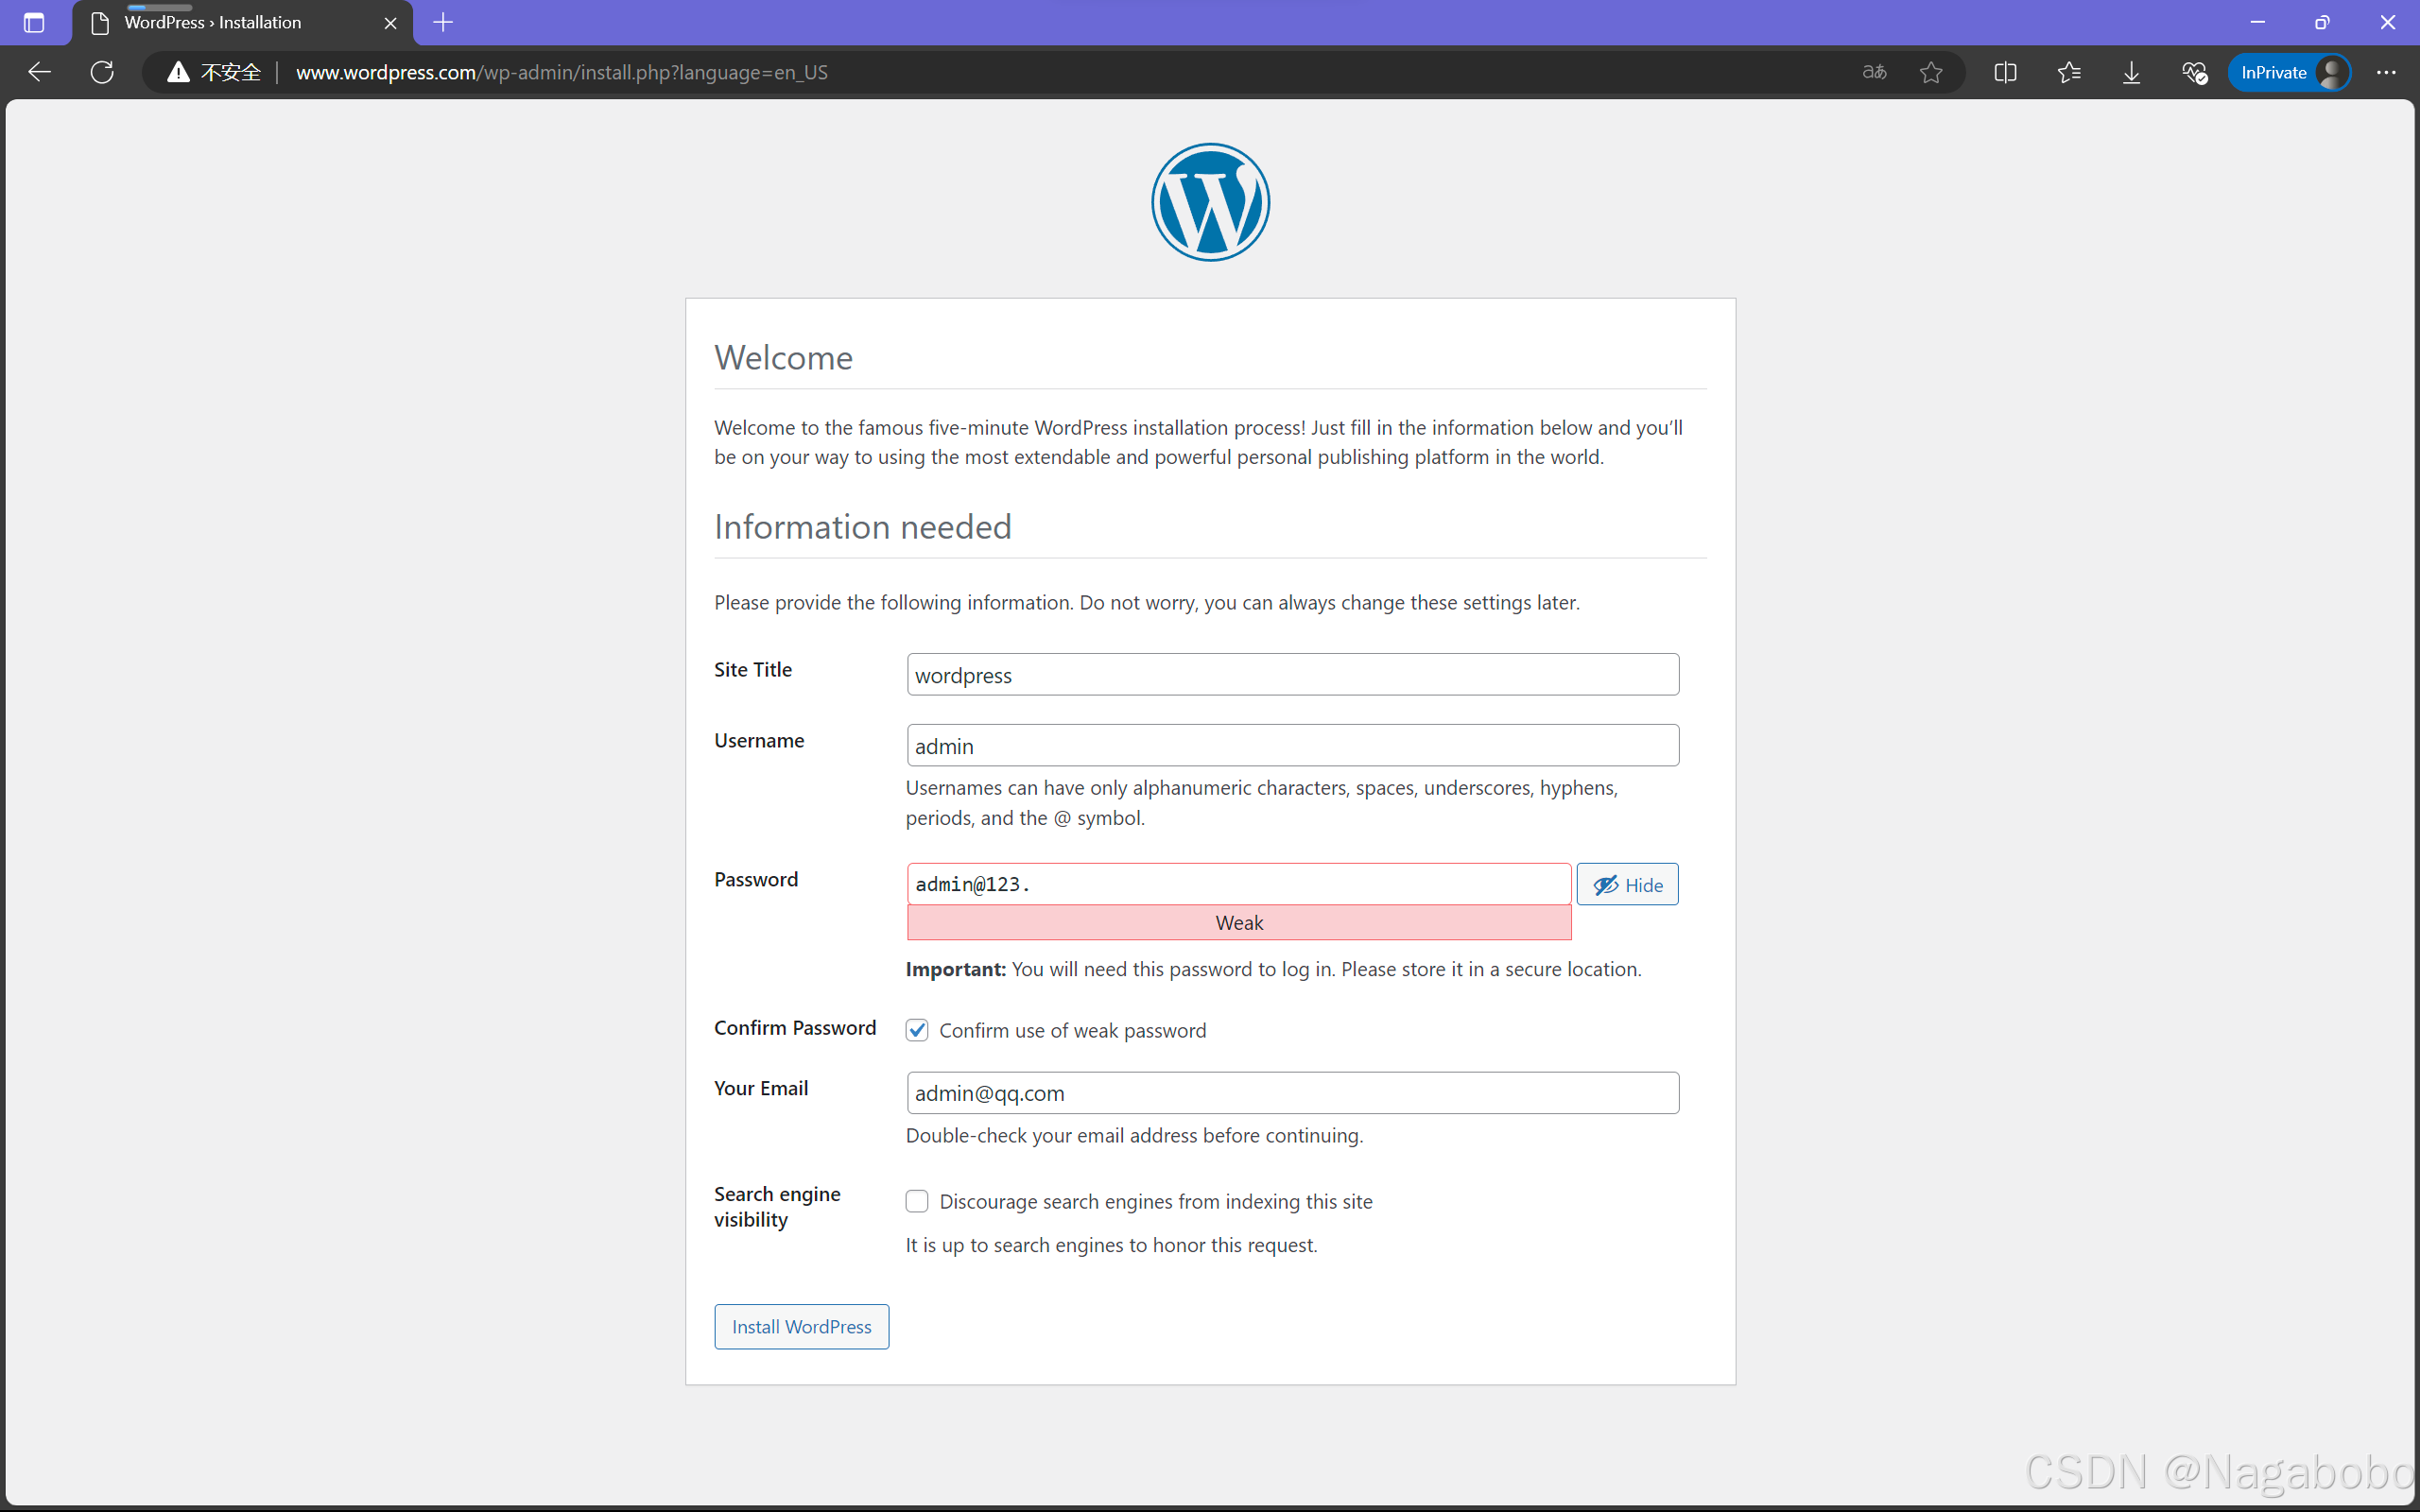Click the browser back arrow

(39, 72)
